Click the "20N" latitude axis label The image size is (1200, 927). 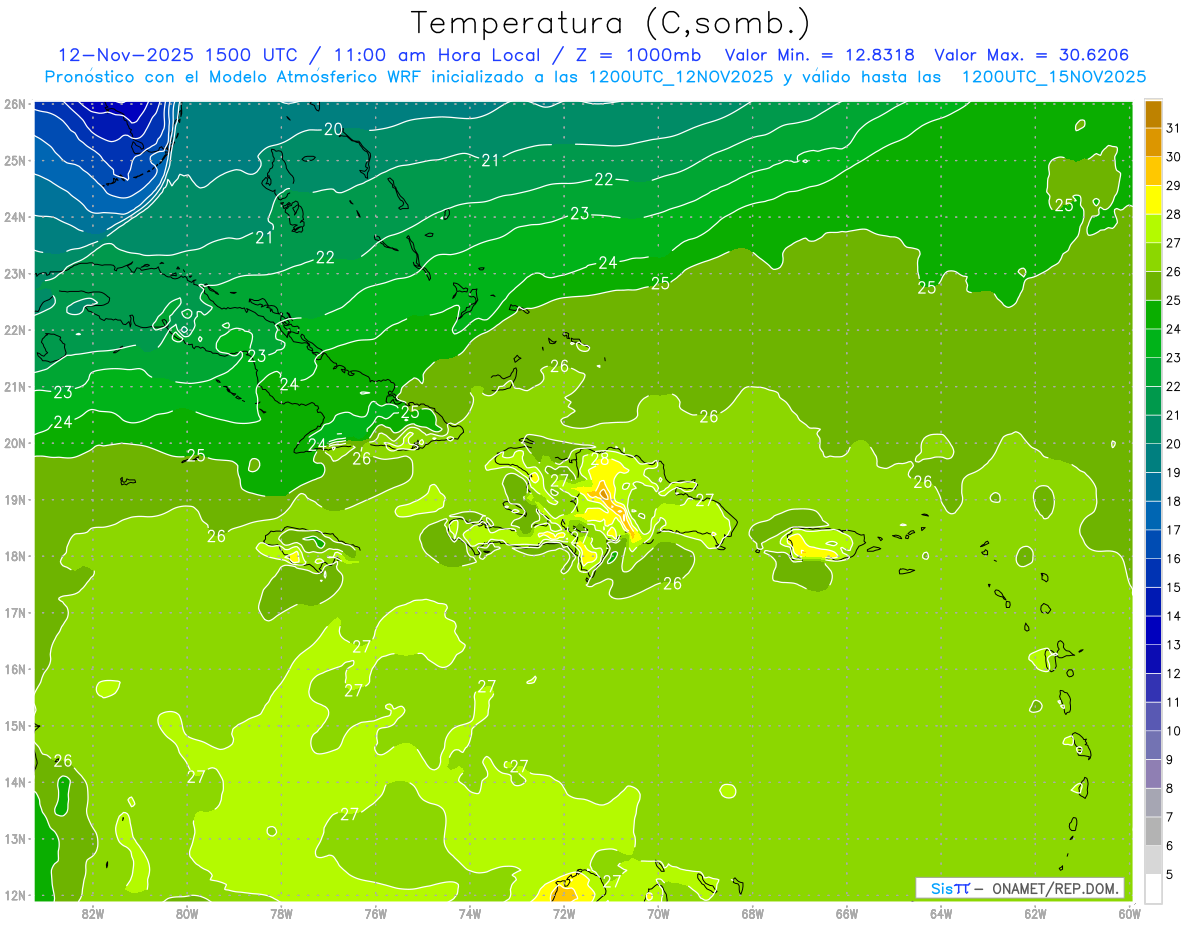pyautogui.click(x=14, y=443)
